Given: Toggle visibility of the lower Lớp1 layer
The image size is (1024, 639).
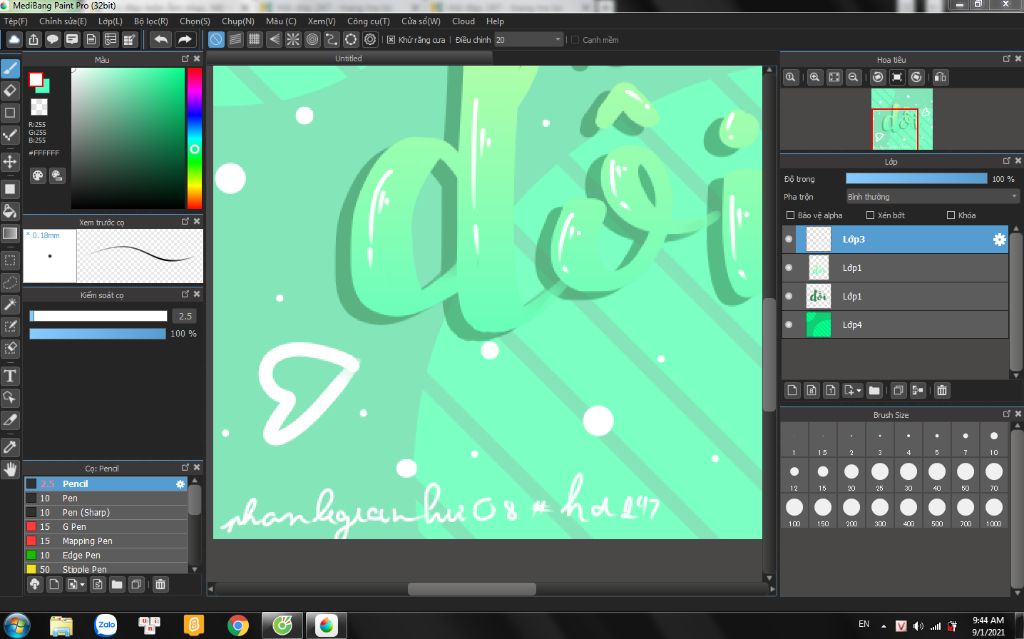Looking at the screenshot, I should click(789, 296).
